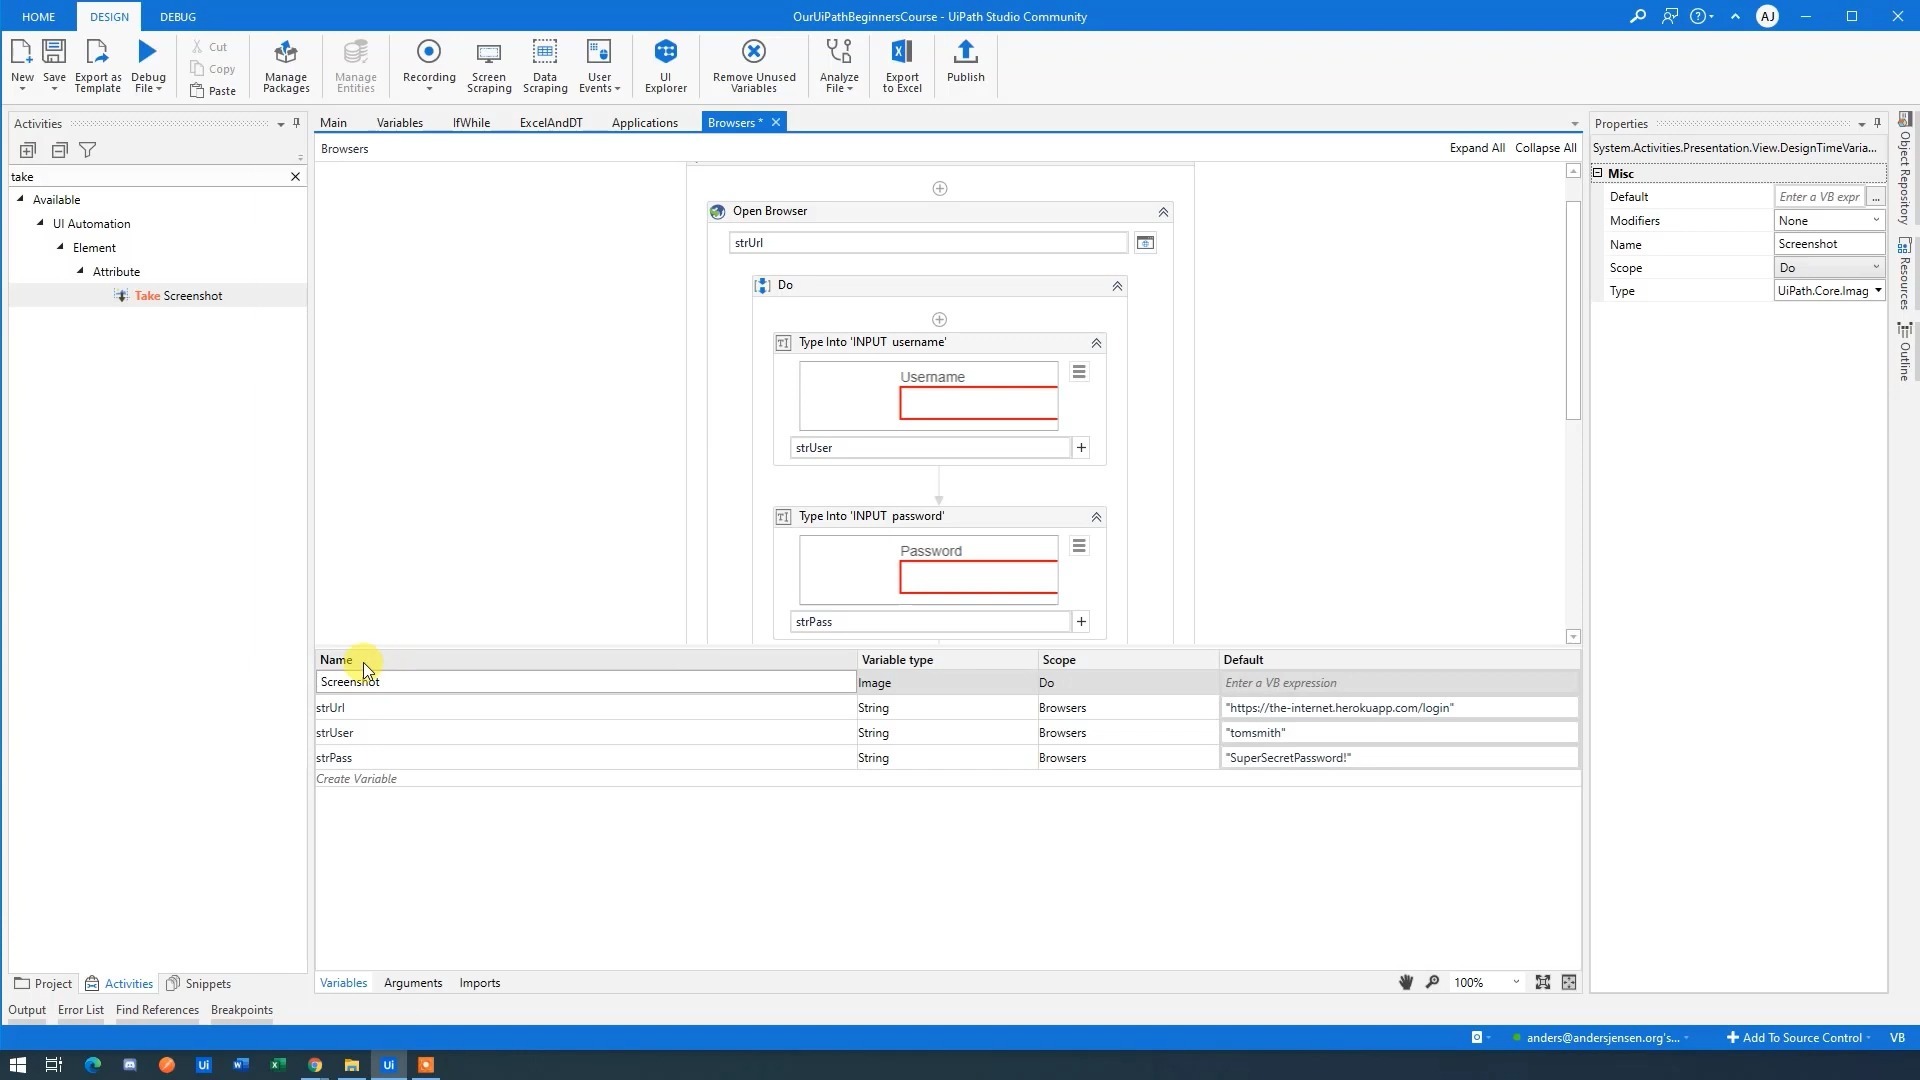Open the Imports panel tab

click(480, 983)
